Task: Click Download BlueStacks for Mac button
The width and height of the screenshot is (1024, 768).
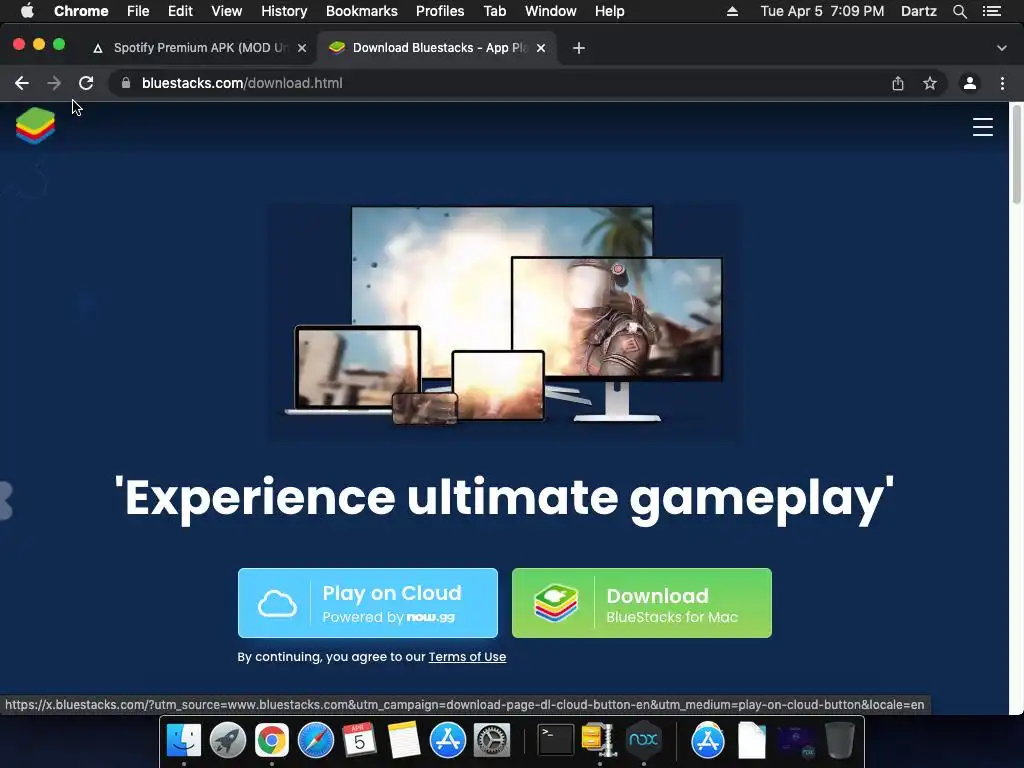Action: coord(641,603)
